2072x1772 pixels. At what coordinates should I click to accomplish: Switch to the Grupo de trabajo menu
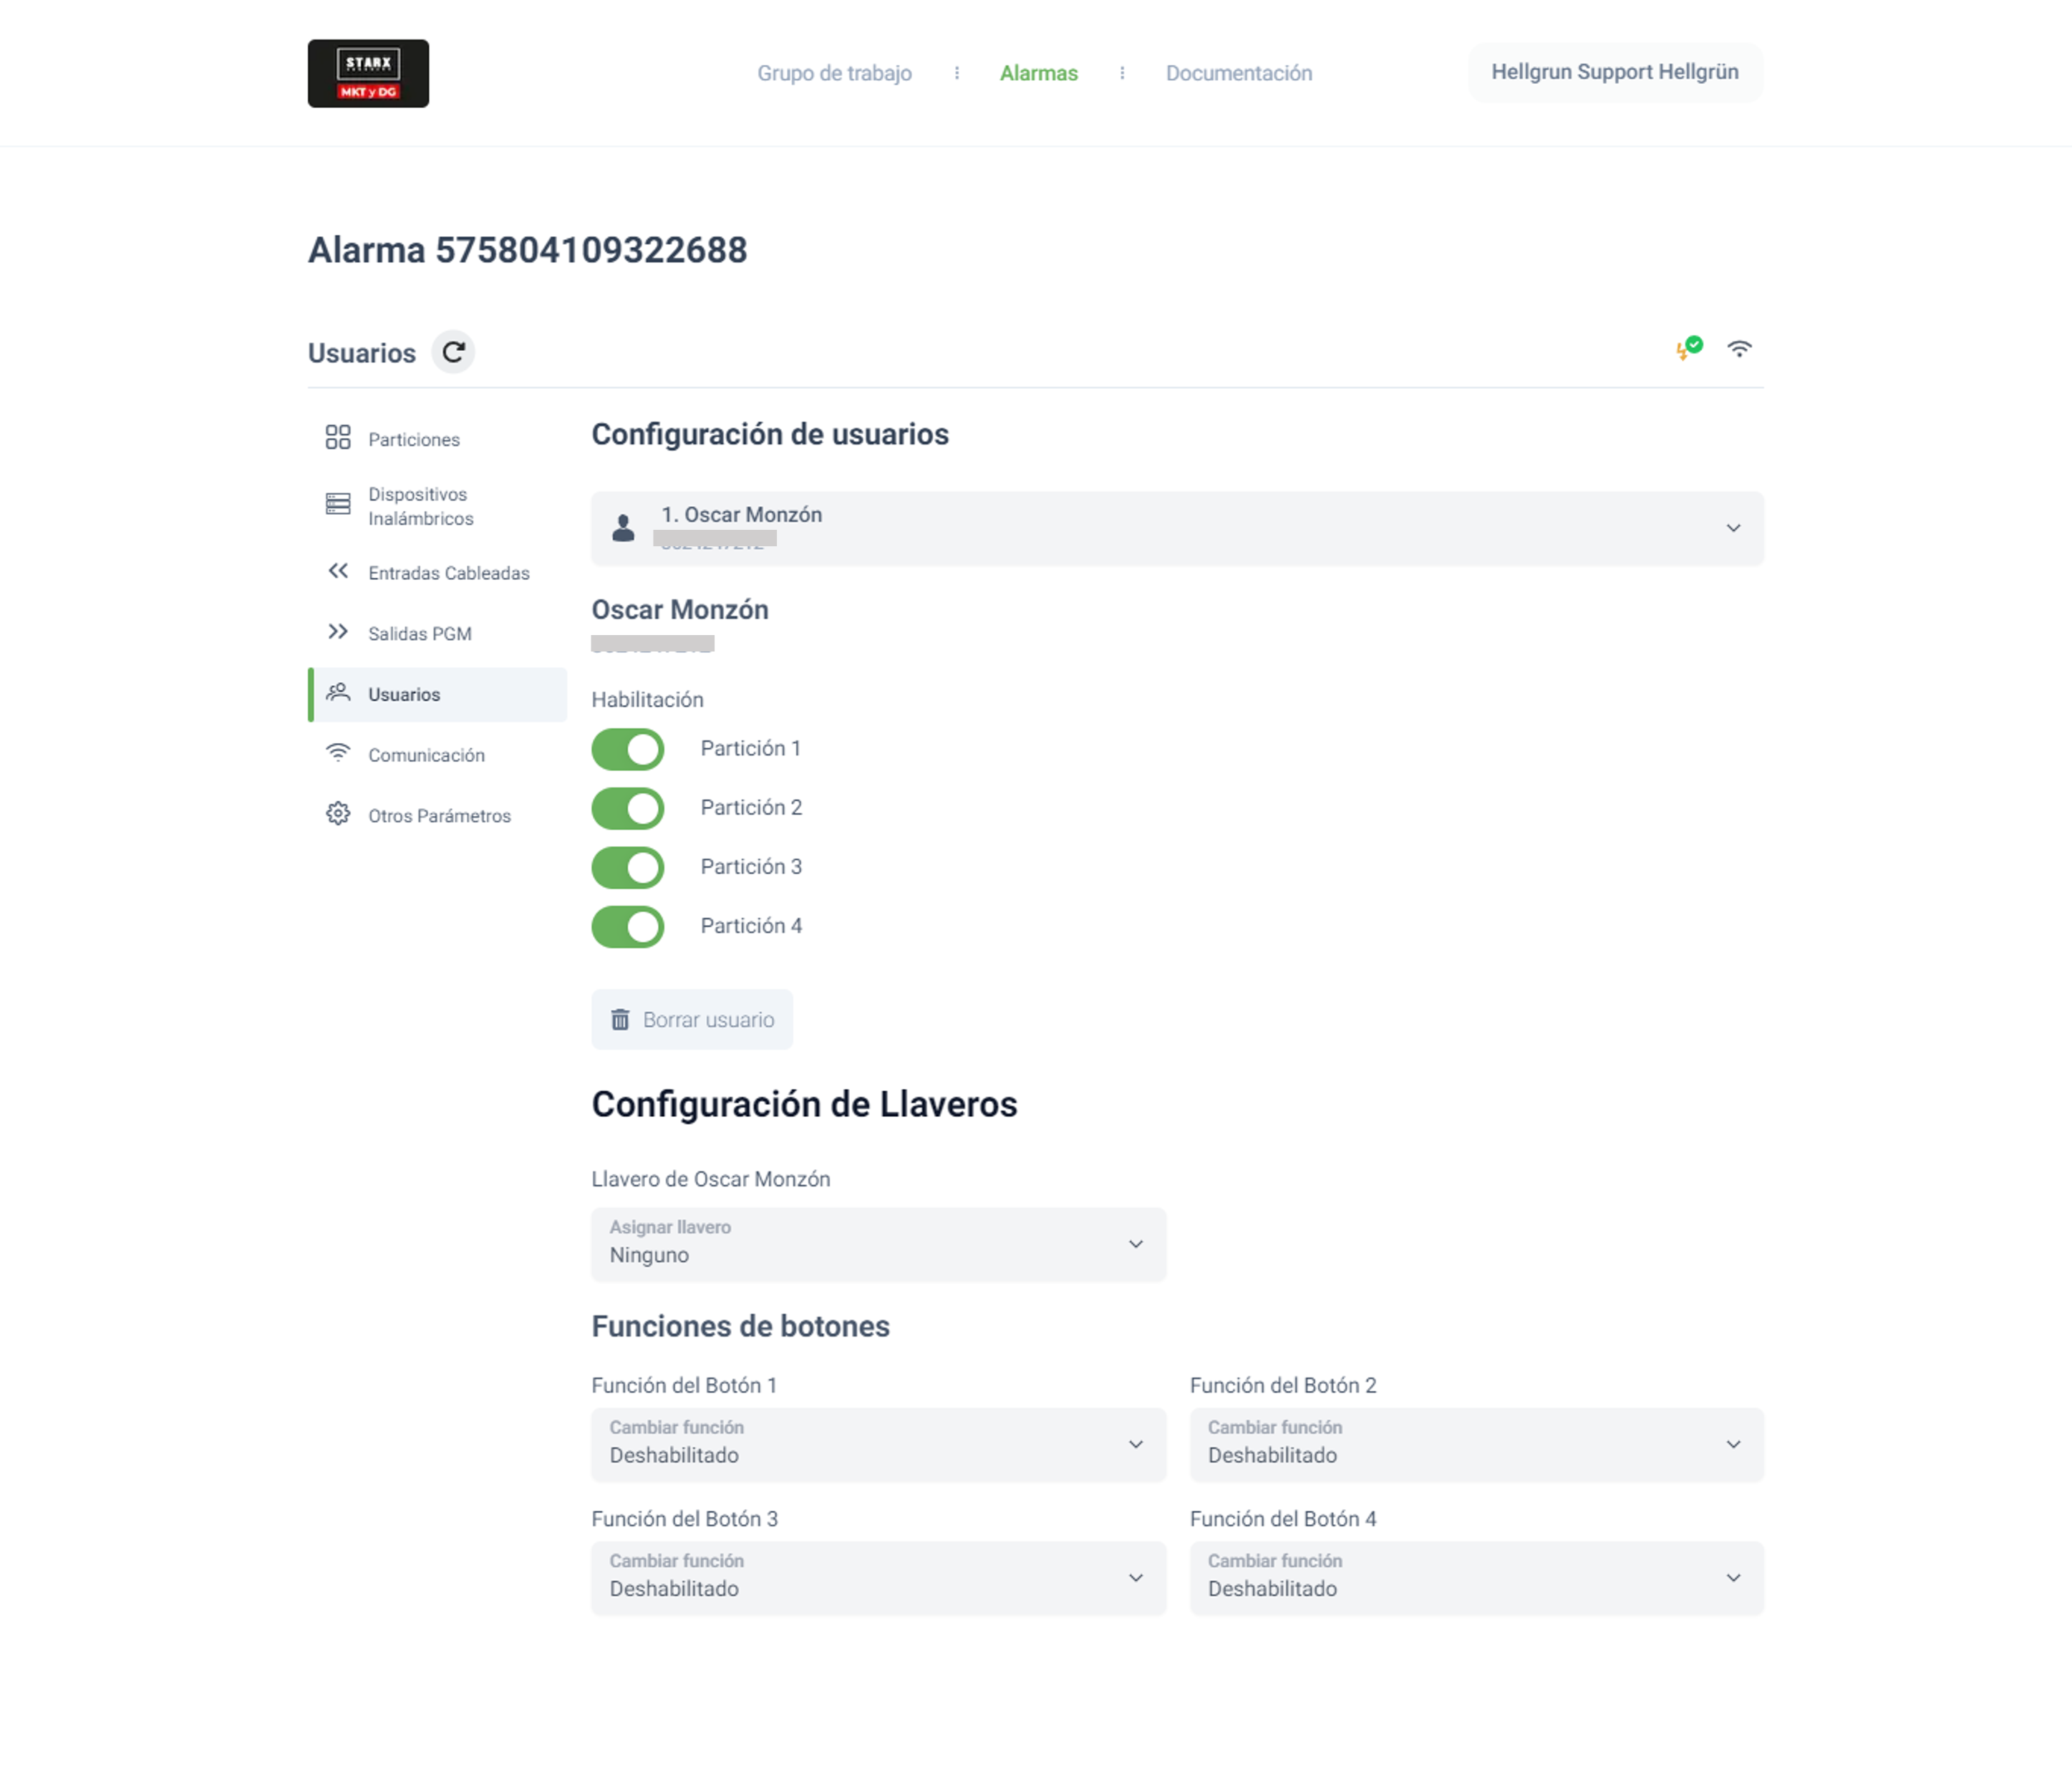click(x=834, y=73)
